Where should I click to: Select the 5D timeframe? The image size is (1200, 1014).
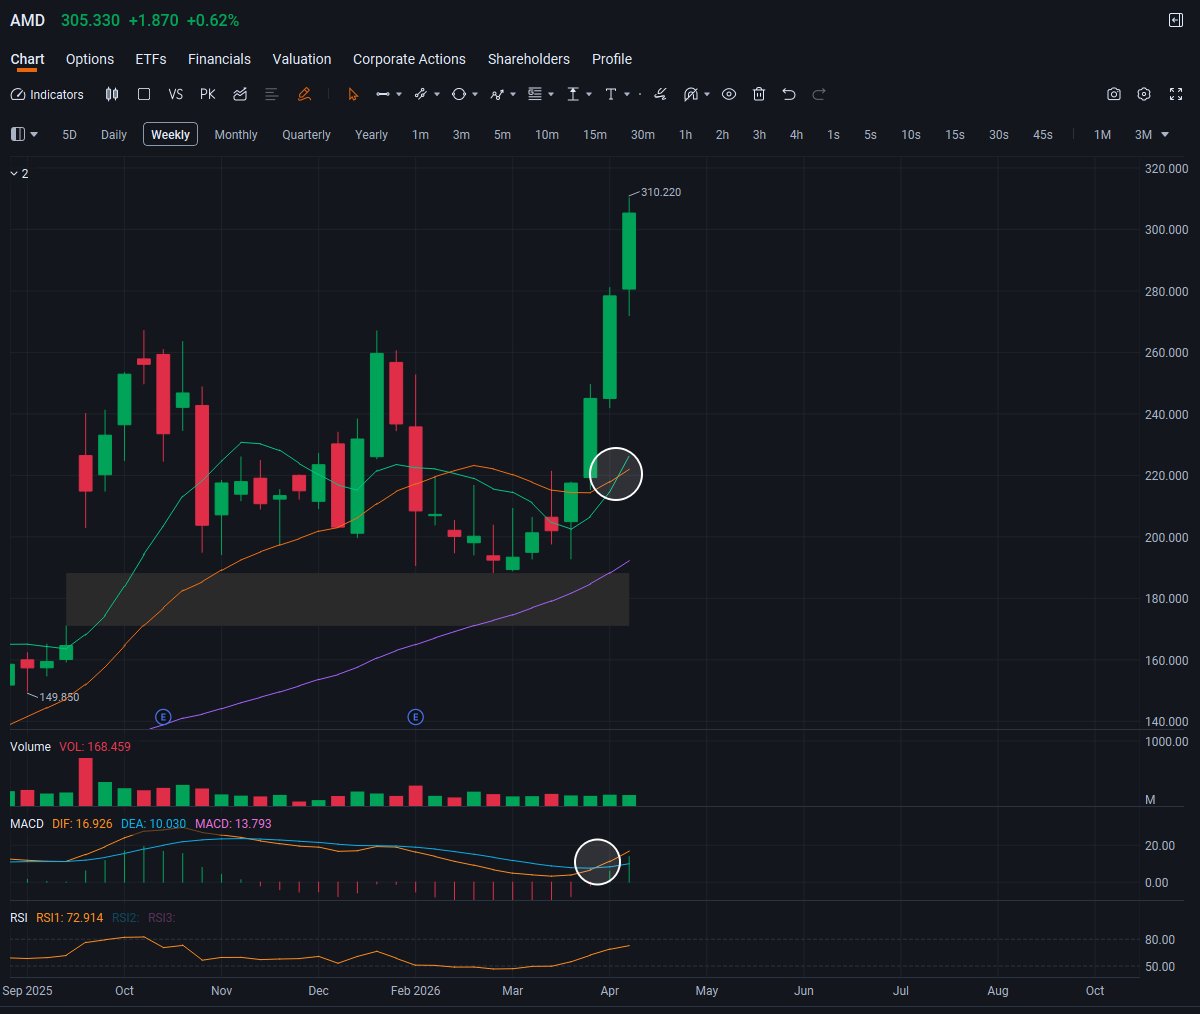[x=69, y=134]
